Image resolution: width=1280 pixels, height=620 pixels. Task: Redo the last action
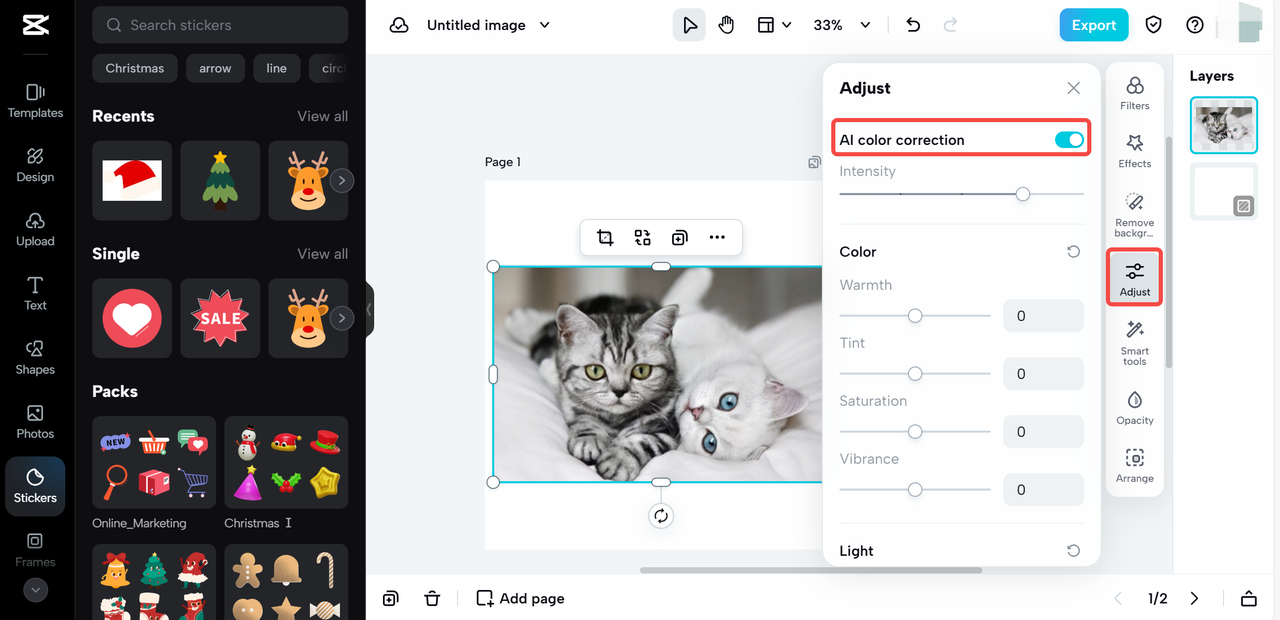click(x=950, y=25)
